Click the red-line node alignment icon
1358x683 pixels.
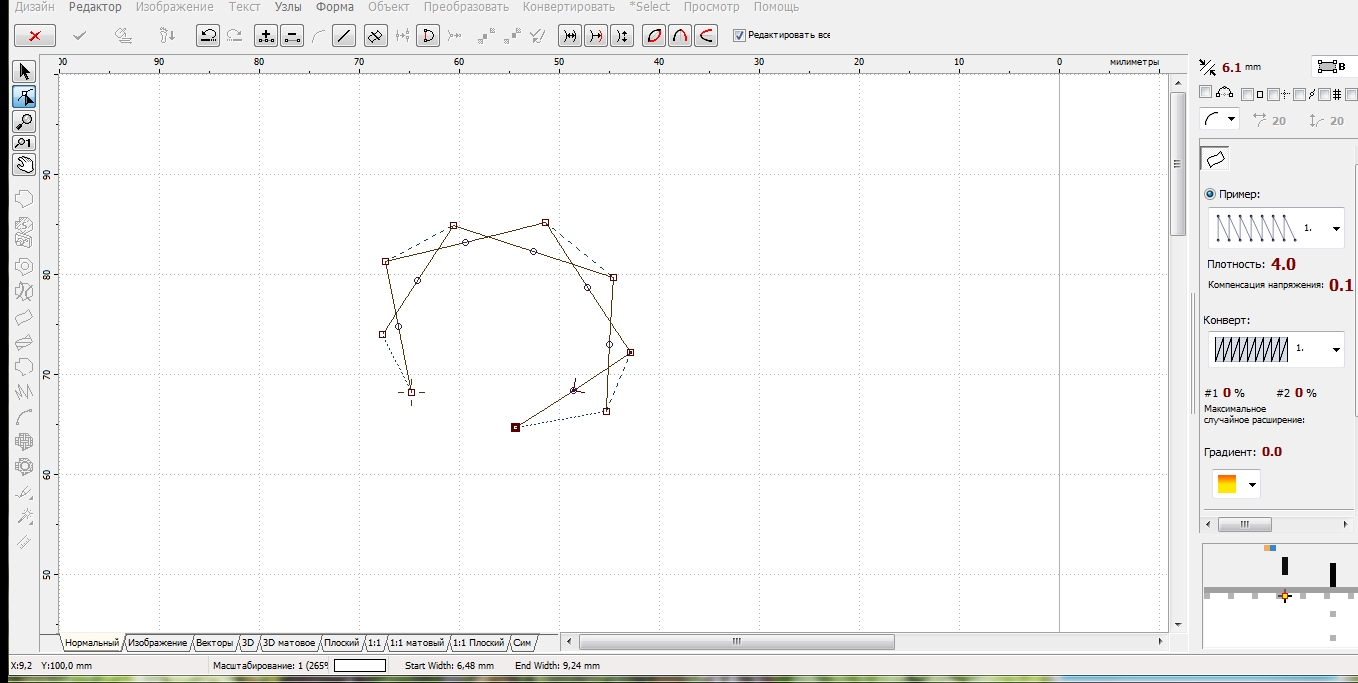click(x=596, y=35)
